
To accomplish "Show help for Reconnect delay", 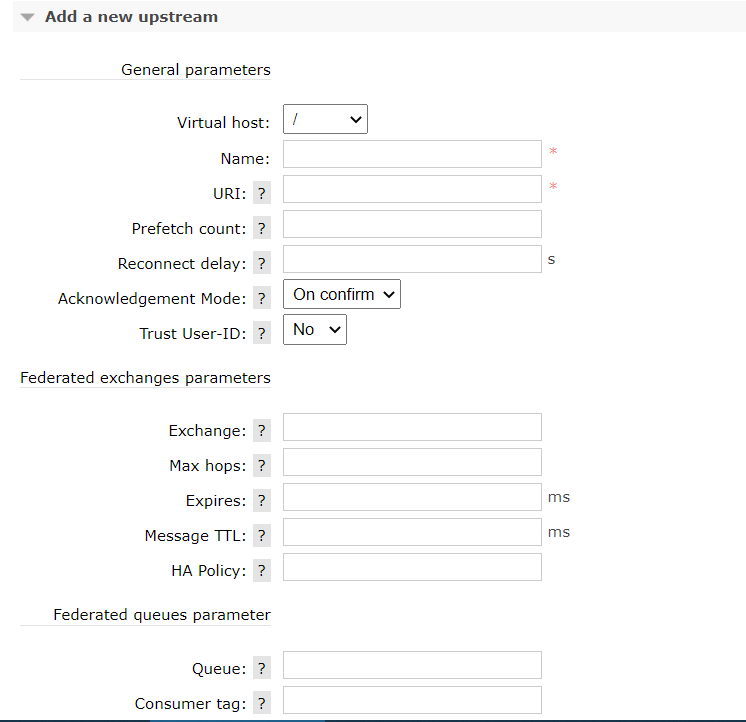I will click(262, 264).
